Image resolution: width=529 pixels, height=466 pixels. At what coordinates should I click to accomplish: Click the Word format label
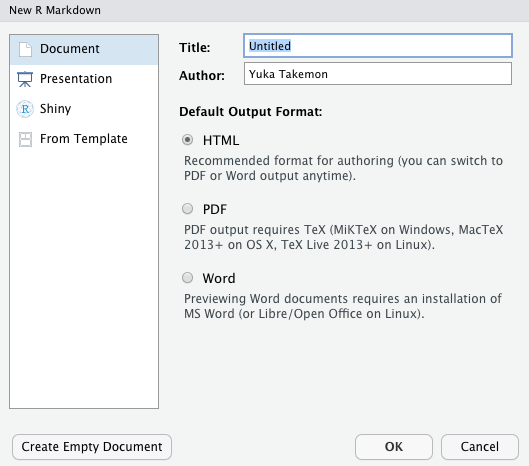click(219, 278)
